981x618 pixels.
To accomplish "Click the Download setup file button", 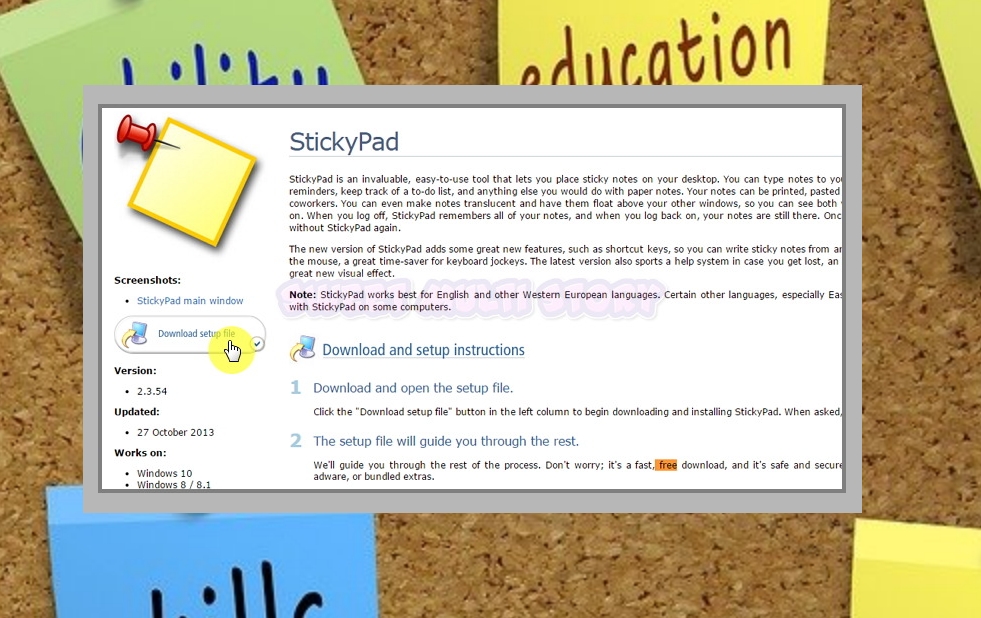I will [x=190, y=334].
